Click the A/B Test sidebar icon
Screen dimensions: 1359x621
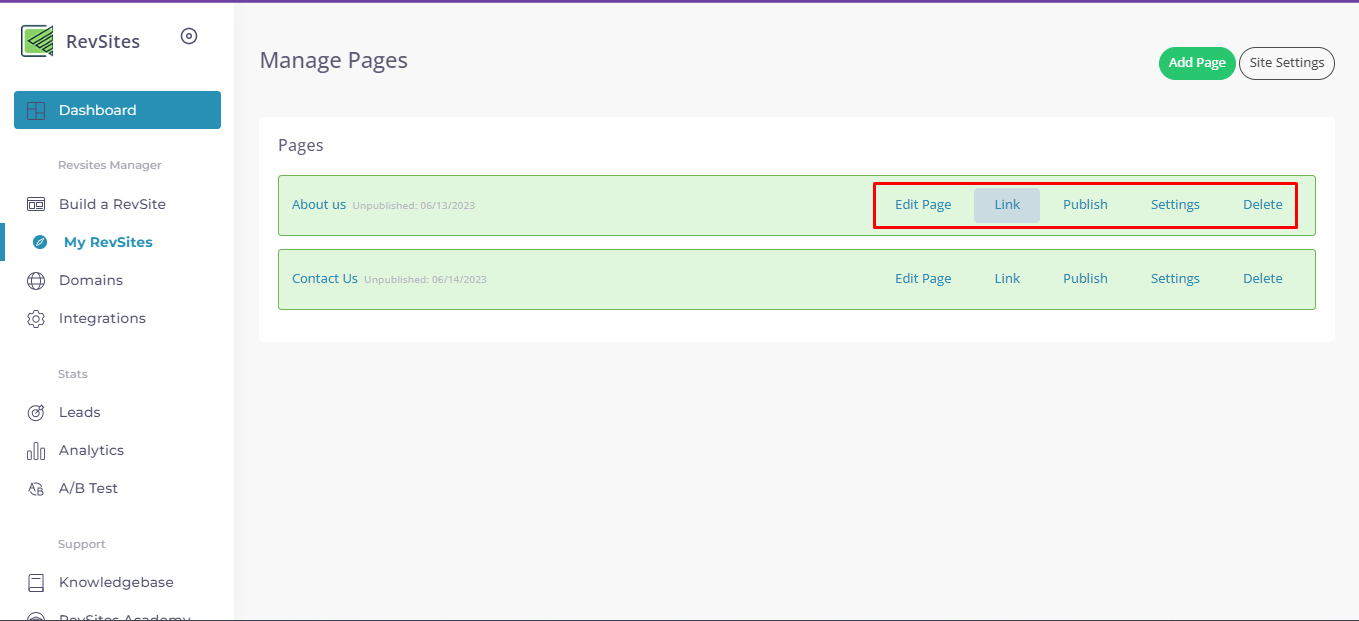click(37, 488)
